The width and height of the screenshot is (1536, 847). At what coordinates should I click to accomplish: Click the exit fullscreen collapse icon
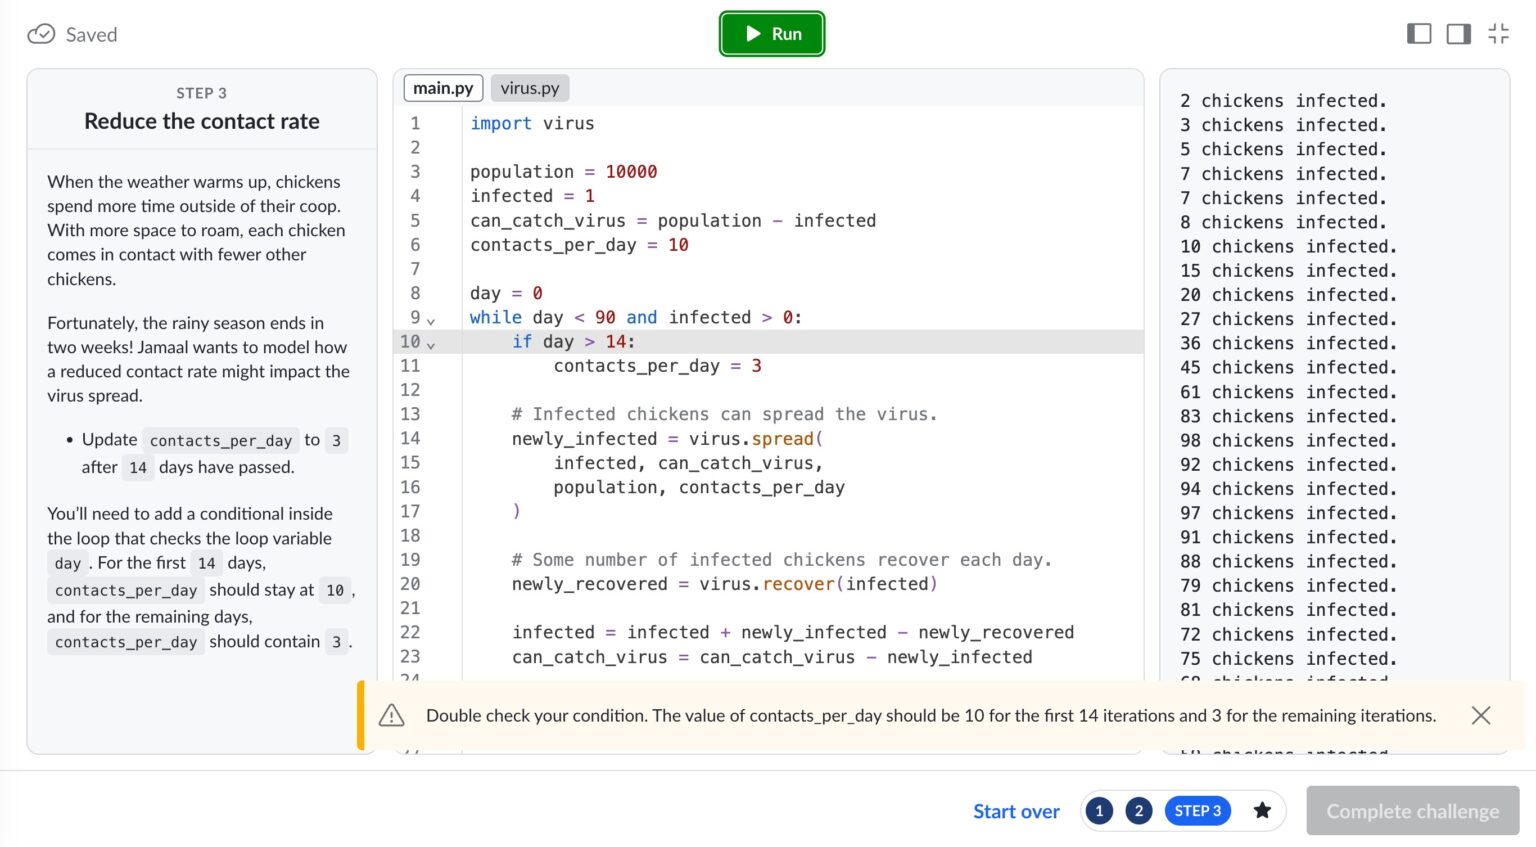(x=1498, y=32)
